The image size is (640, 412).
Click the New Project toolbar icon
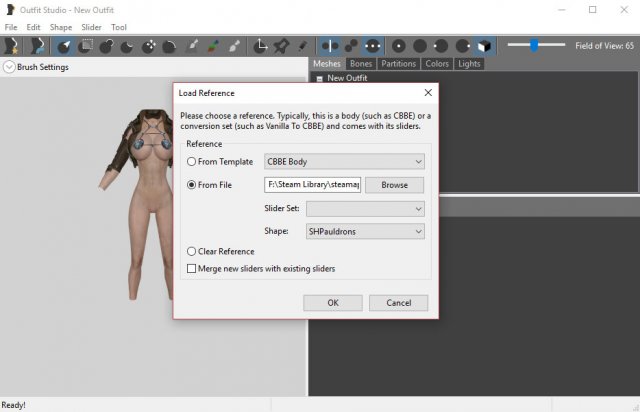tap(12, 45)
